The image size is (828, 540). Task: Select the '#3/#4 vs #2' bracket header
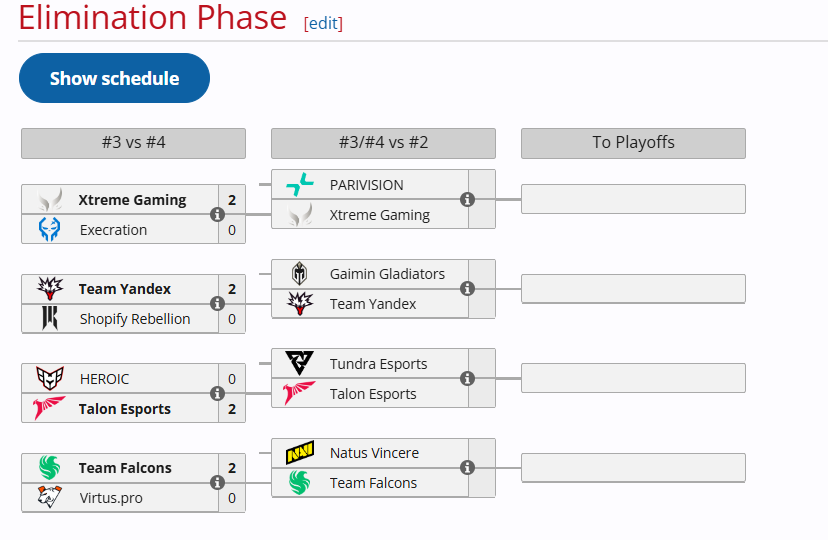coord(383,143)
